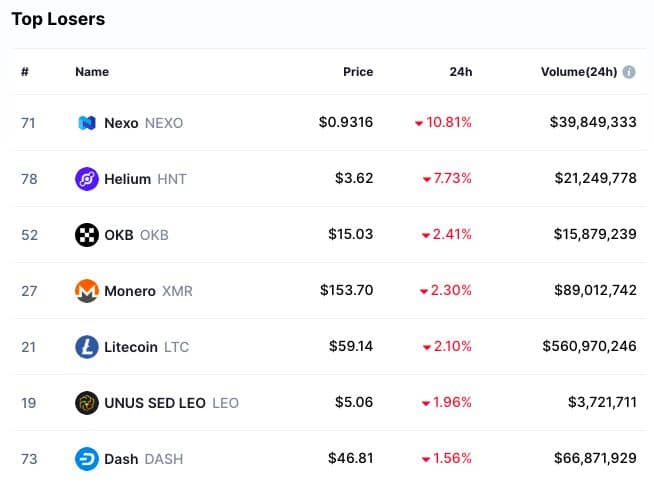
Task: Click the Nexo coin logo icon
Action: coord(87,123)
